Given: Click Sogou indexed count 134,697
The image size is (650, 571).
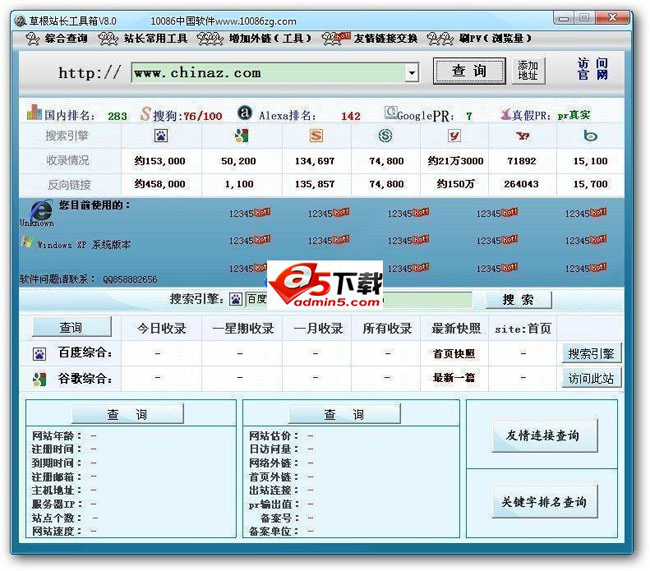Looking at the screenshot, I should (314, 161).
